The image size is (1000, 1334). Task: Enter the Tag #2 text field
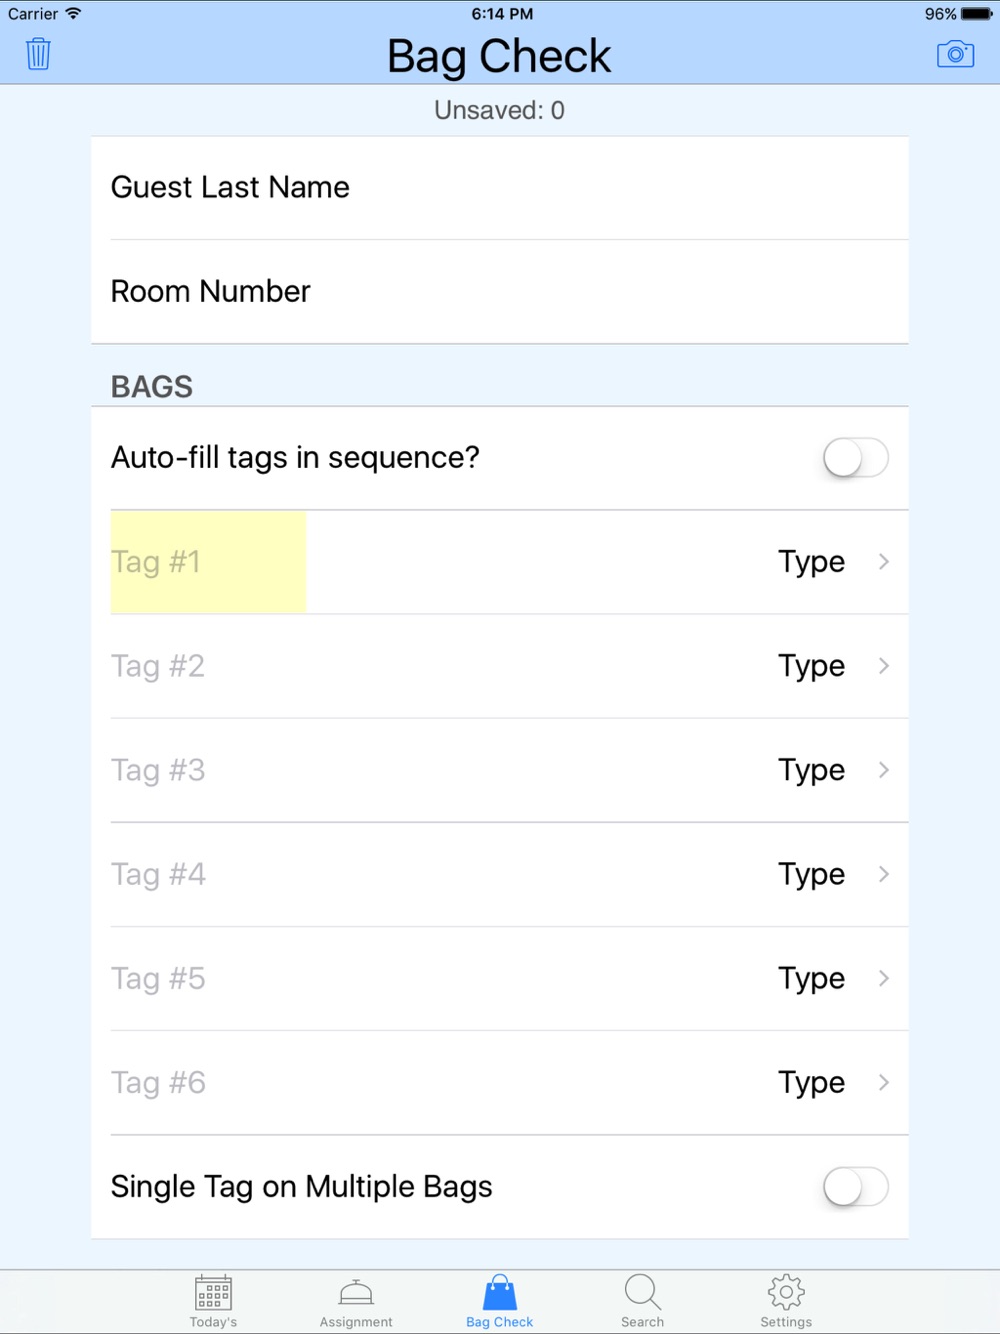click(400, 666)
